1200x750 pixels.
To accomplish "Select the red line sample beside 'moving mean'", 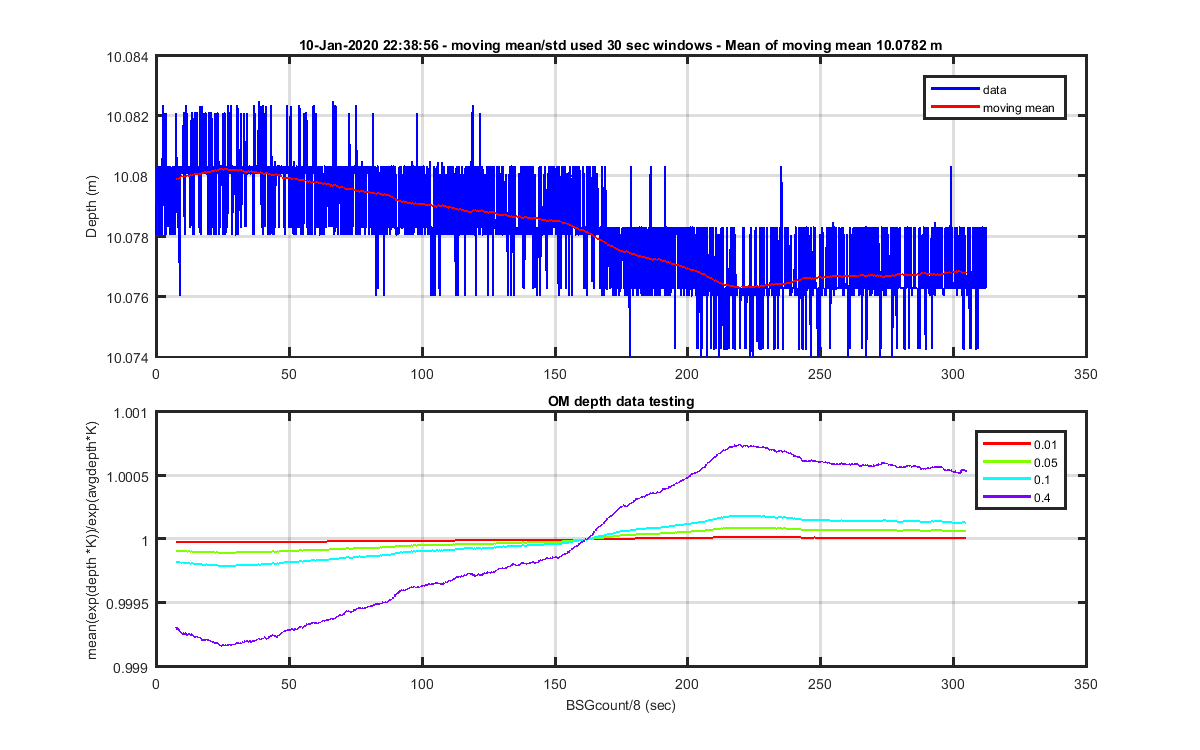I will [x=953, y=108].
